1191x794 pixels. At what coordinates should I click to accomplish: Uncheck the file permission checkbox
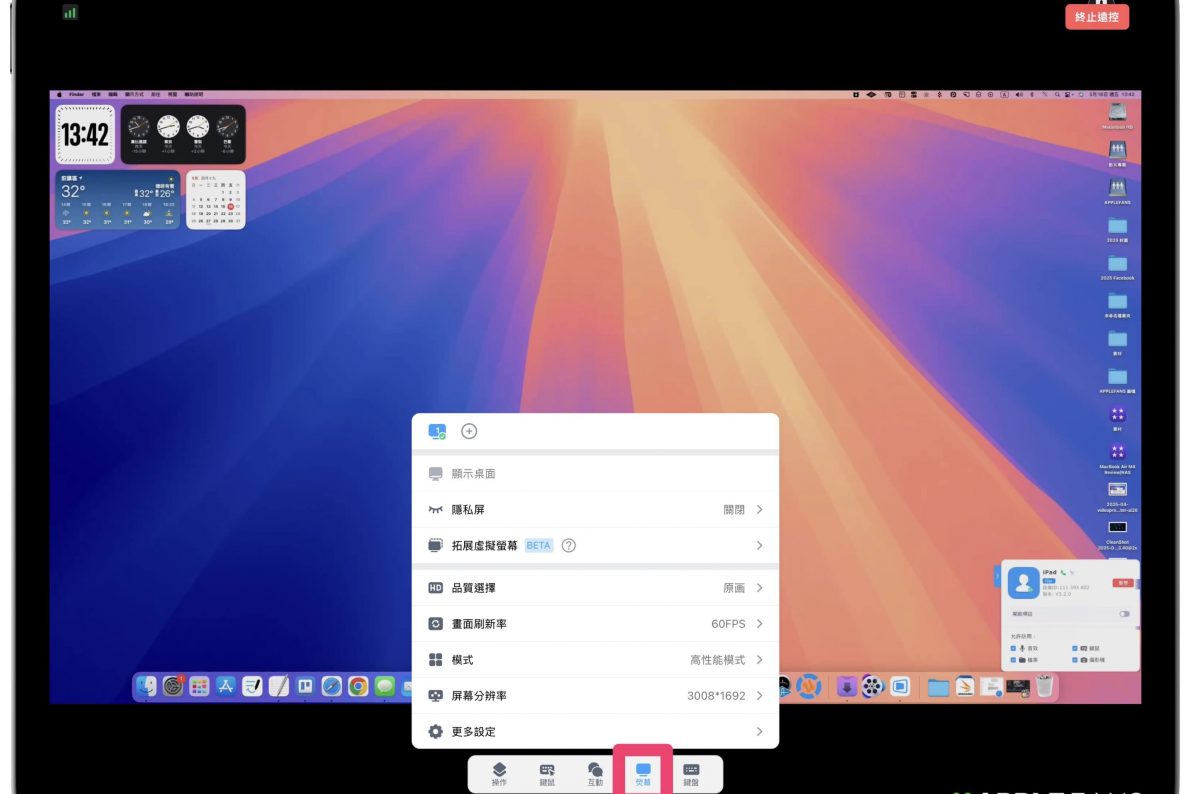click(1013, 660)
